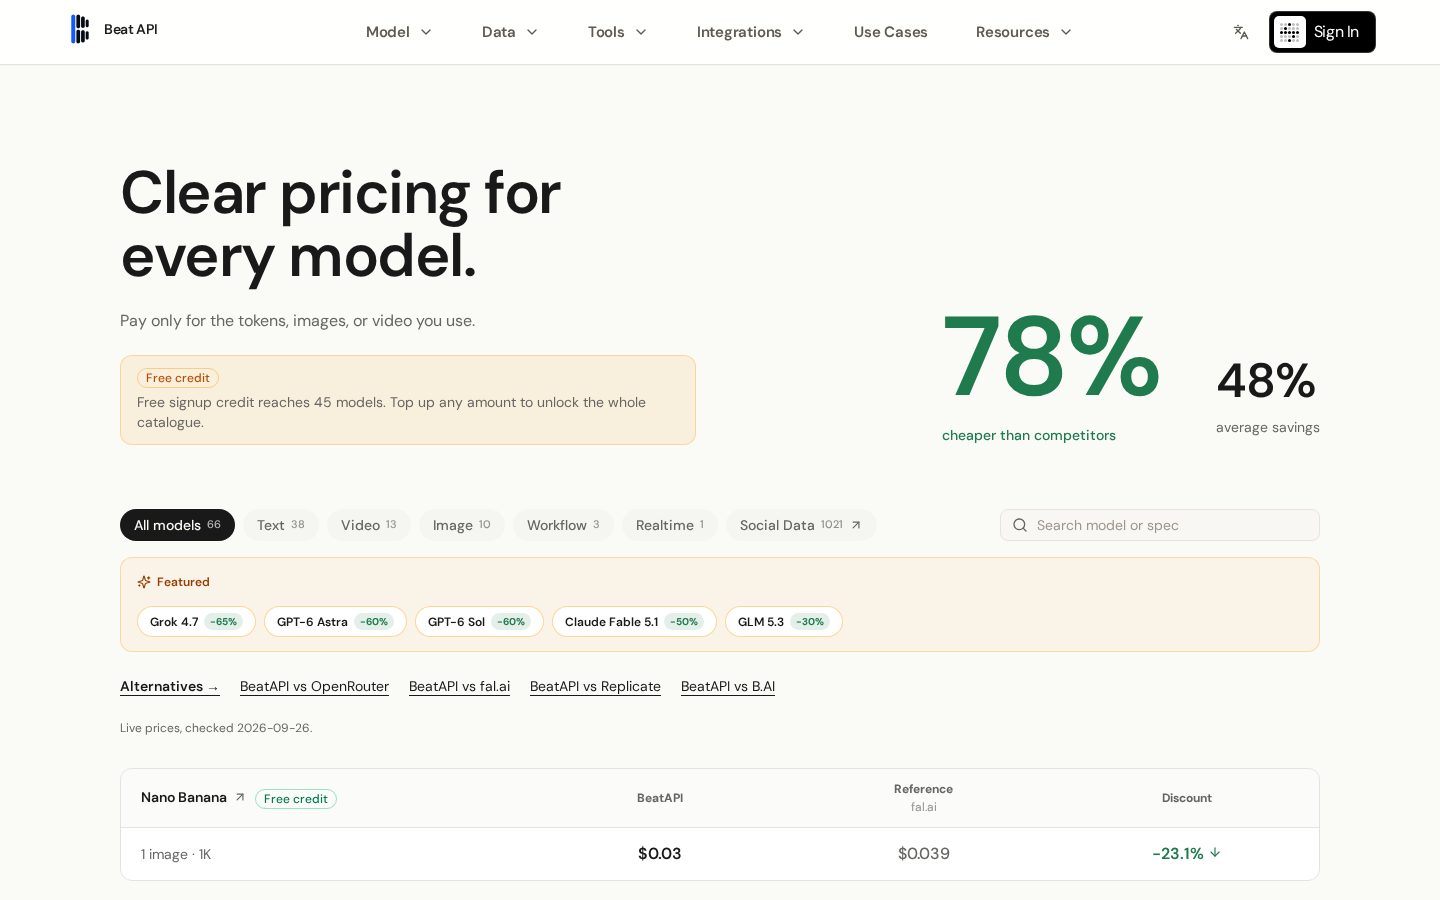Expand the Integrations menu chevron

pyautogui.click(x=798, y=32)
